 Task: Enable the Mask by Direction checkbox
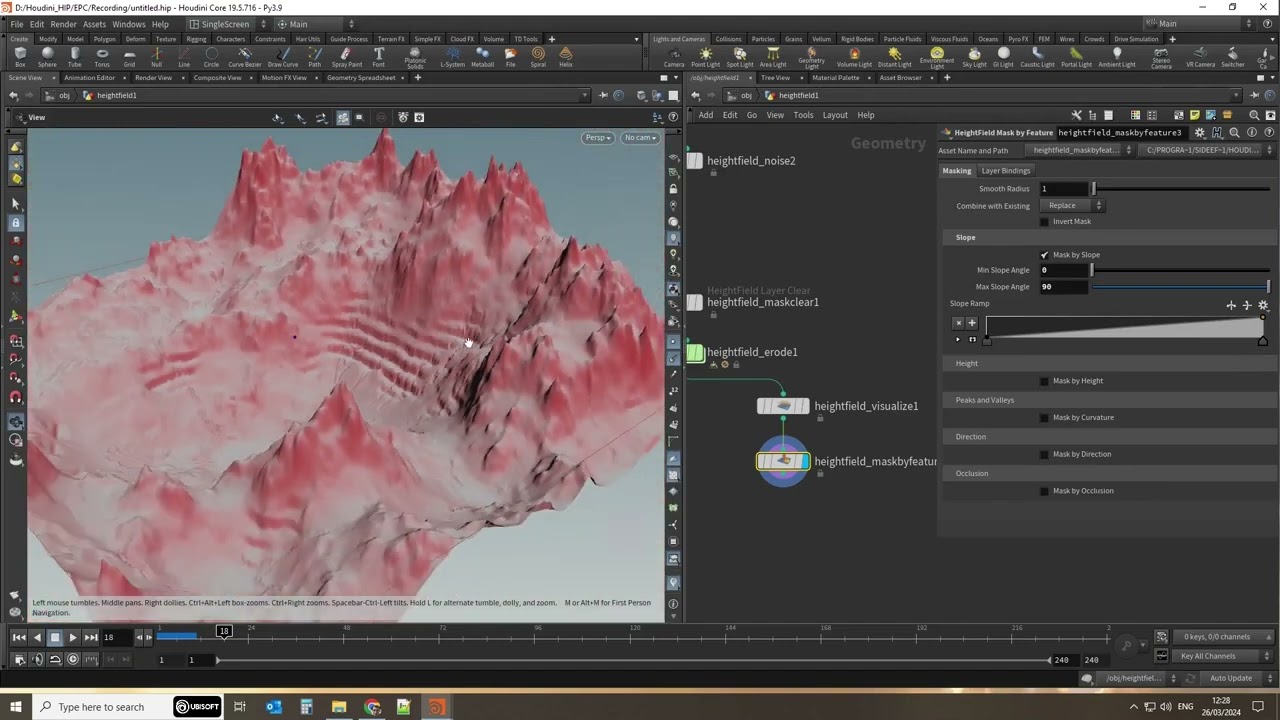pos(1044,454)
